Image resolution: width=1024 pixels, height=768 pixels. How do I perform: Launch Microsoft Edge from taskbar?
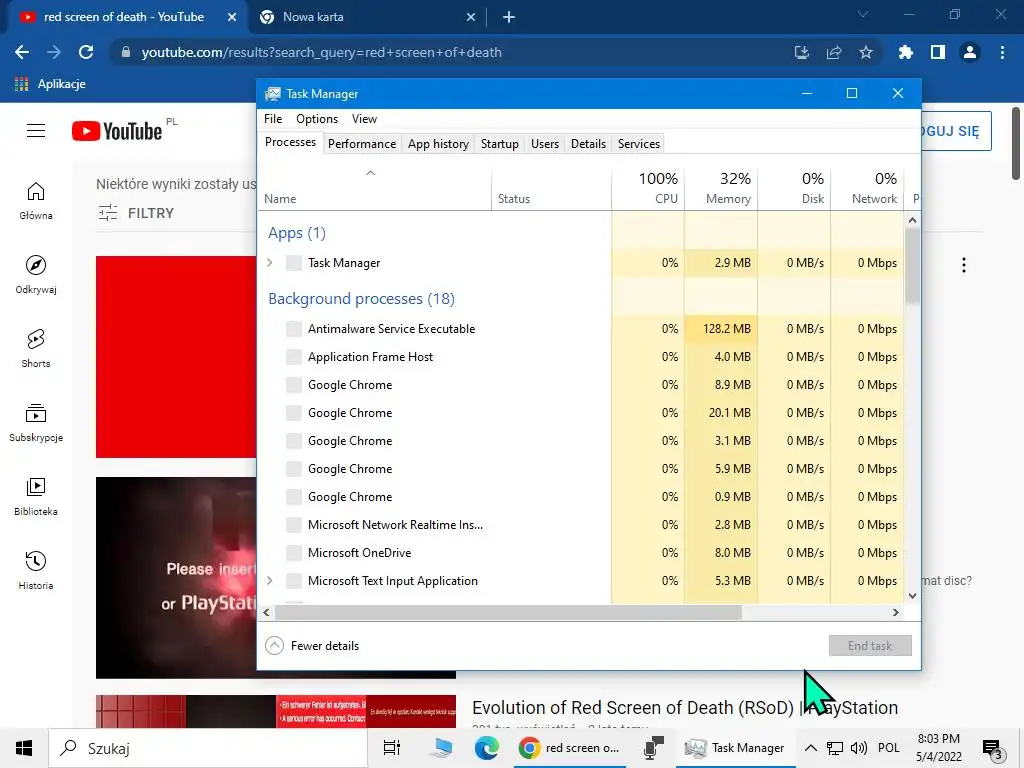pyautogui.click(x=487, y=748)
